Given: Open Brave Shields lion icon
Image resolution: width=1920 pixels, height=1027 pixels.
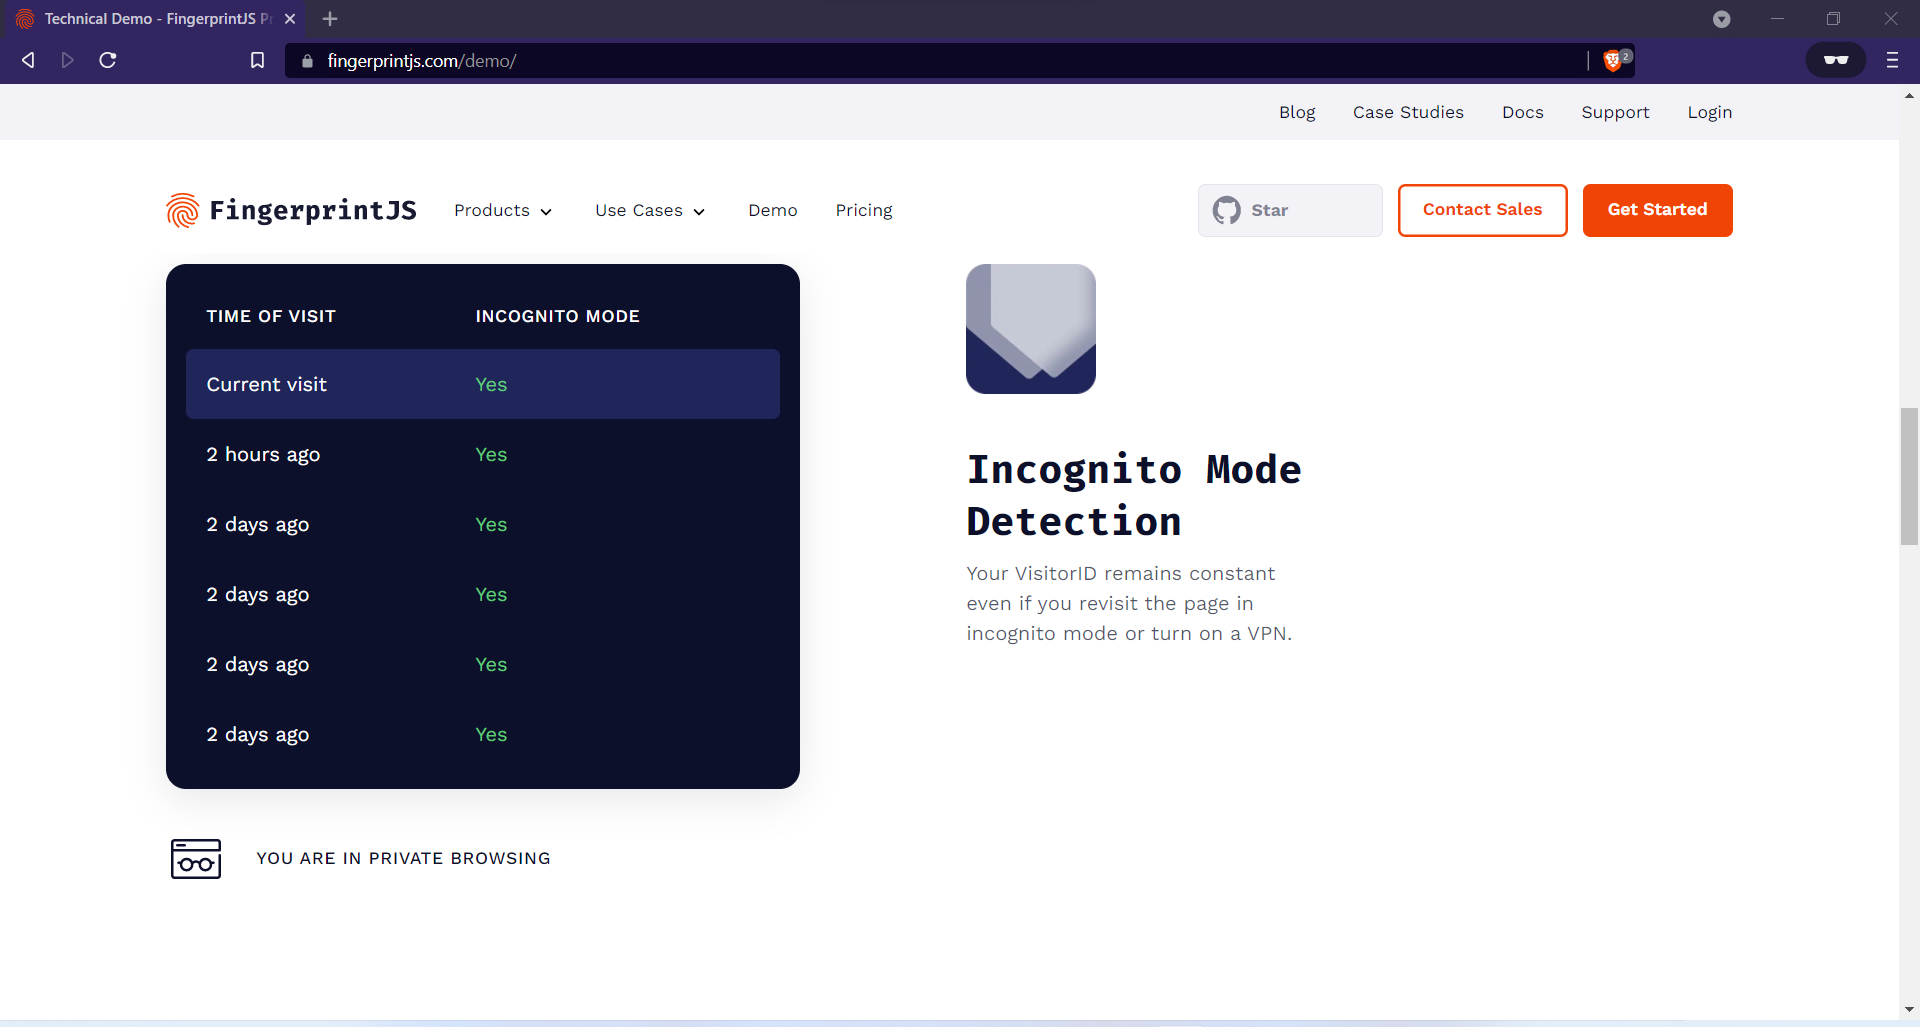Looking at the screenshot, I should tap(1612, 61).
